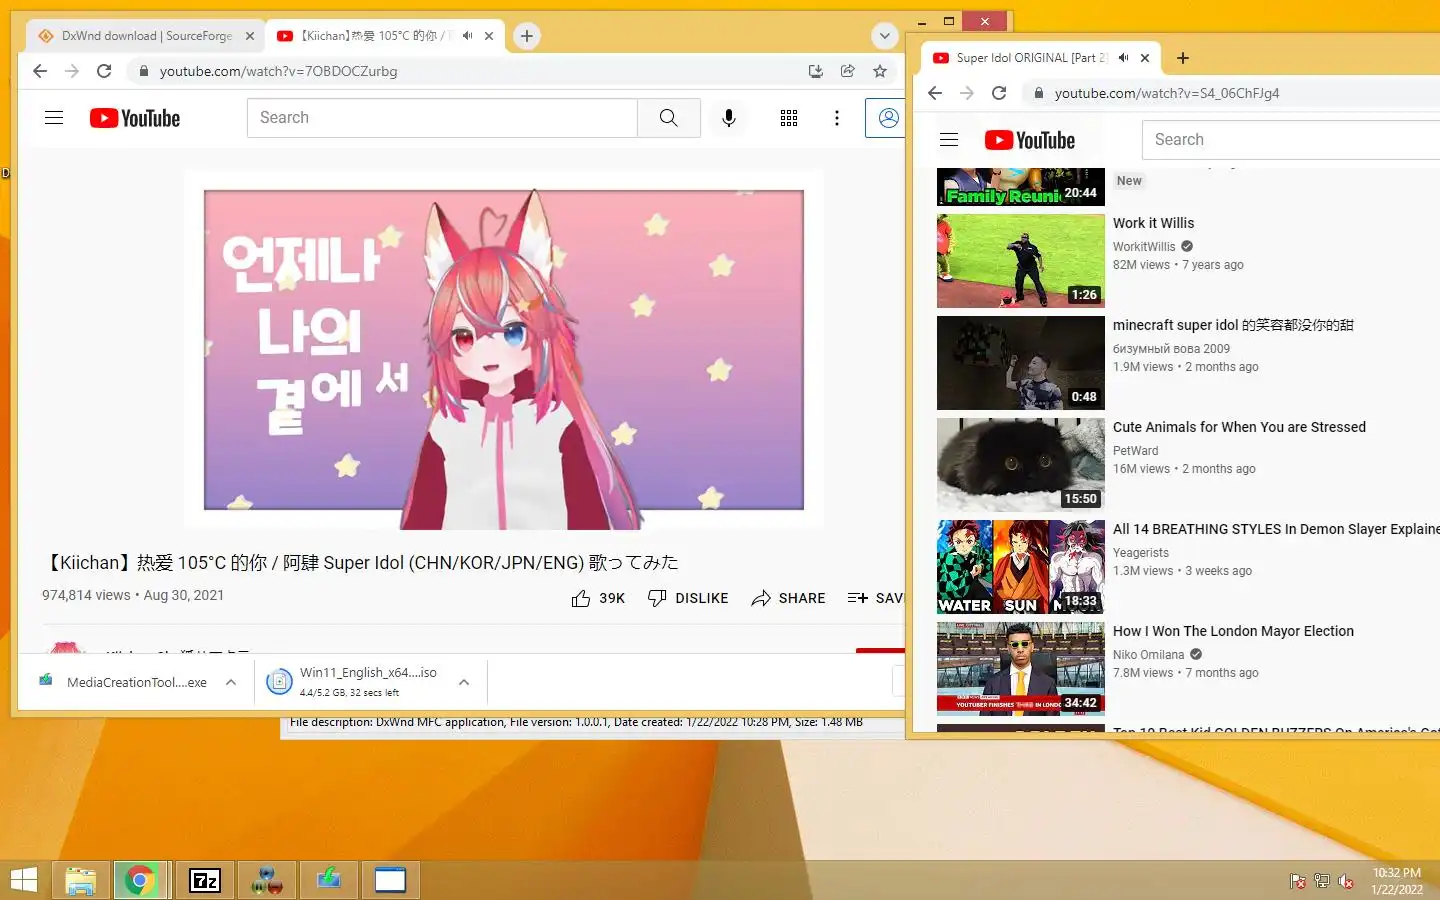
Task: Focus the left YouTube Search field
Action: 442,118
